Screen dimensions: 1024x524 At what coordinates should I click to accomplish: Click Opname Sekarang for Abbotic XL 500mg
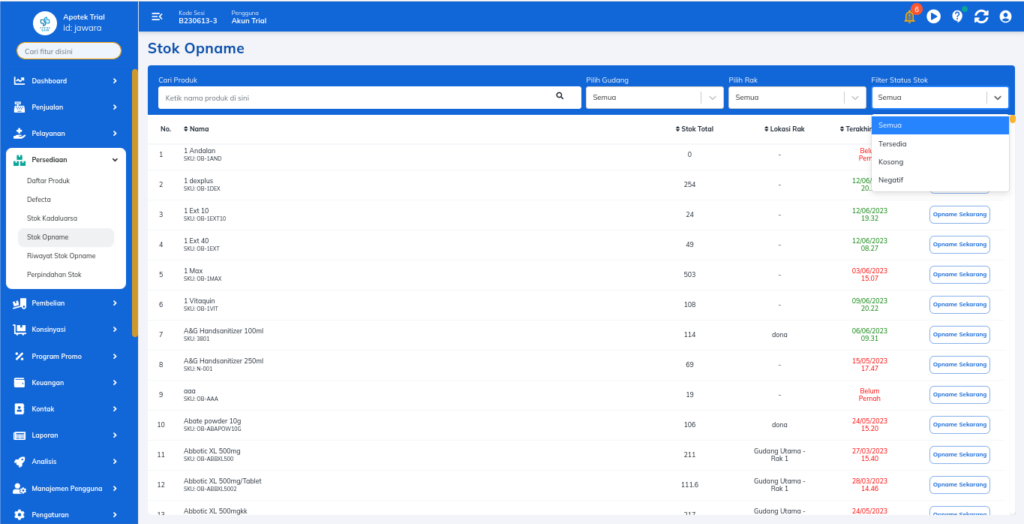[959, 455]
